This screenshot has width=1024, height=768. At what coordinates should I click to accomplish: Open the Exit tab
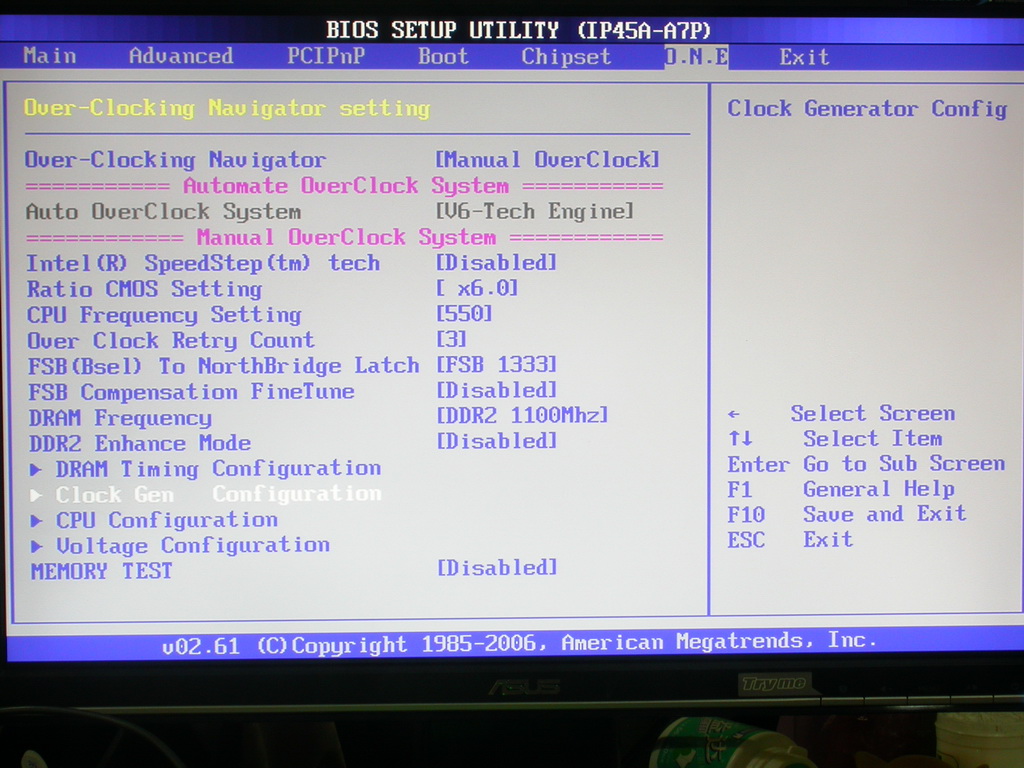pos(804,57)
